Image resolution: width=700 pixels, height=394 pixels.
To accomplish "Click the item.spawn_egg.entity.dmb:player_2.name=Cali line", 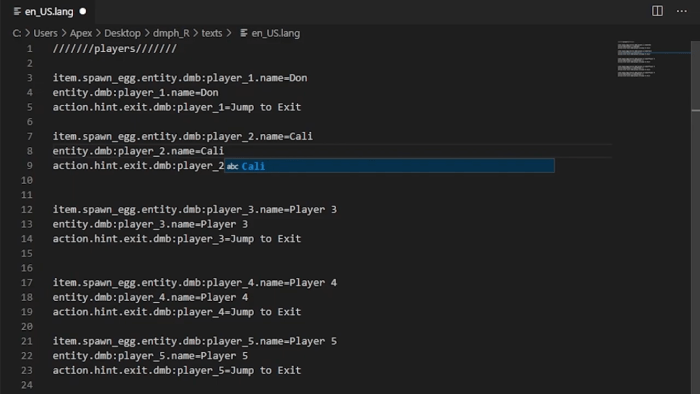I will 183,136.
